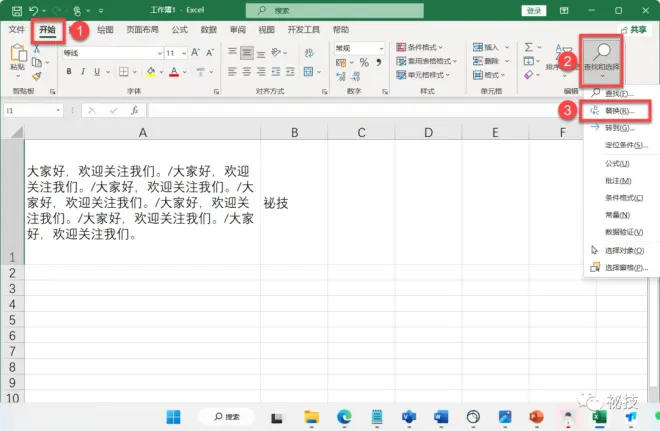This screenshot has width=660, height=431.
Task: Click the Orientation text angle icon
Action: pyautogui.click(x=276, y=52)
